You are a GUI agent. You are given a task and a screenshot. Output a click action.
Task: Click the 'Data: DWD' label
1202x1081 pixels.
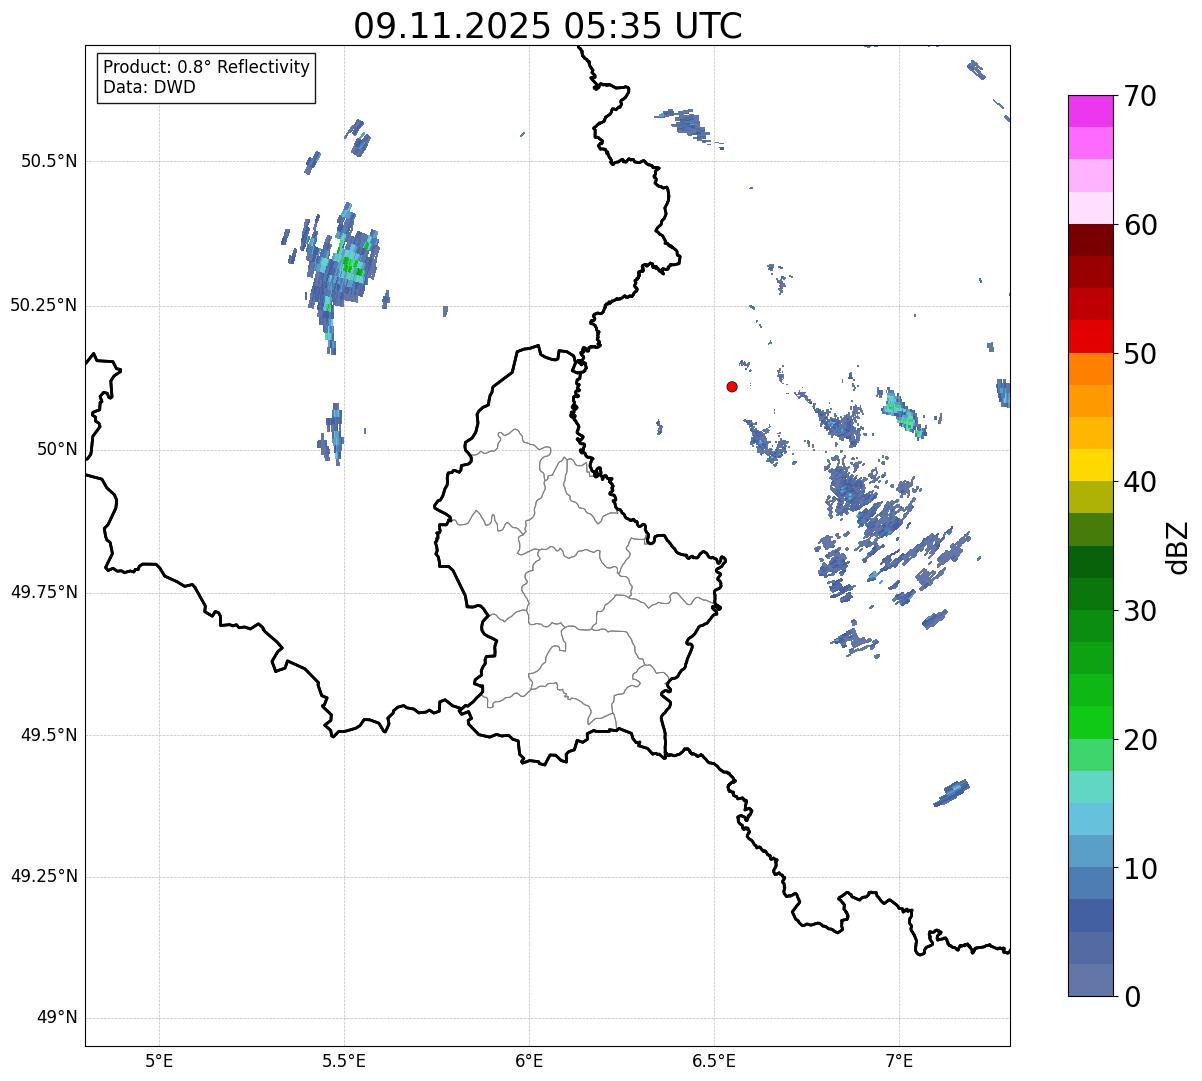[x=149, y=87]
